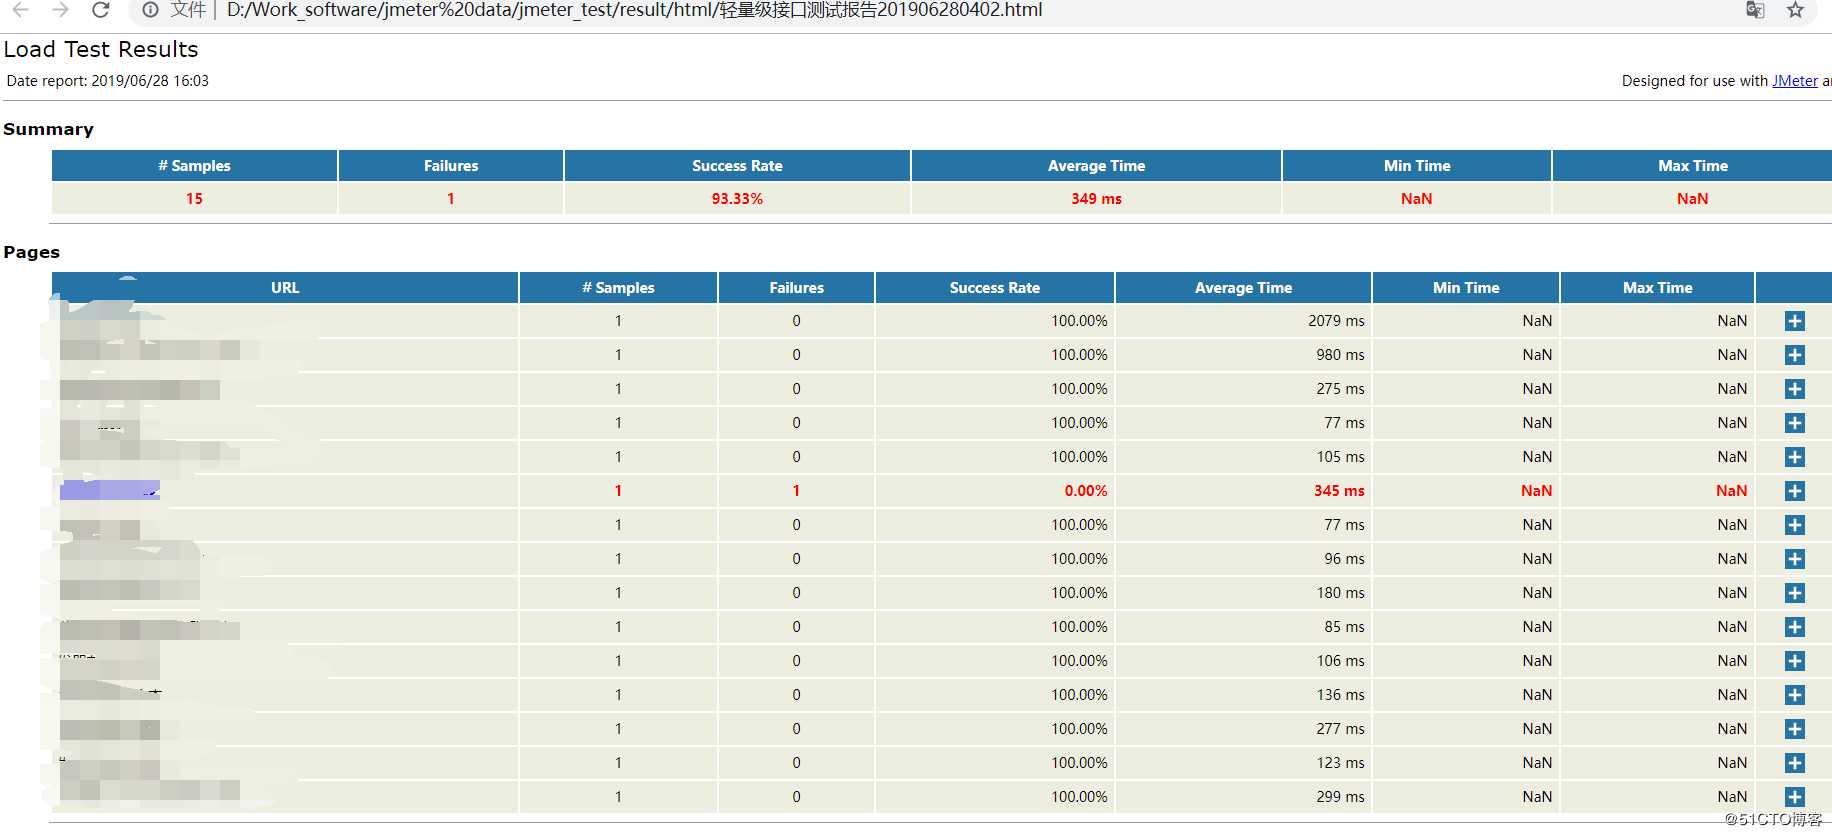Click the Date report 2019/06/28 16:03 text

[107, 81]
